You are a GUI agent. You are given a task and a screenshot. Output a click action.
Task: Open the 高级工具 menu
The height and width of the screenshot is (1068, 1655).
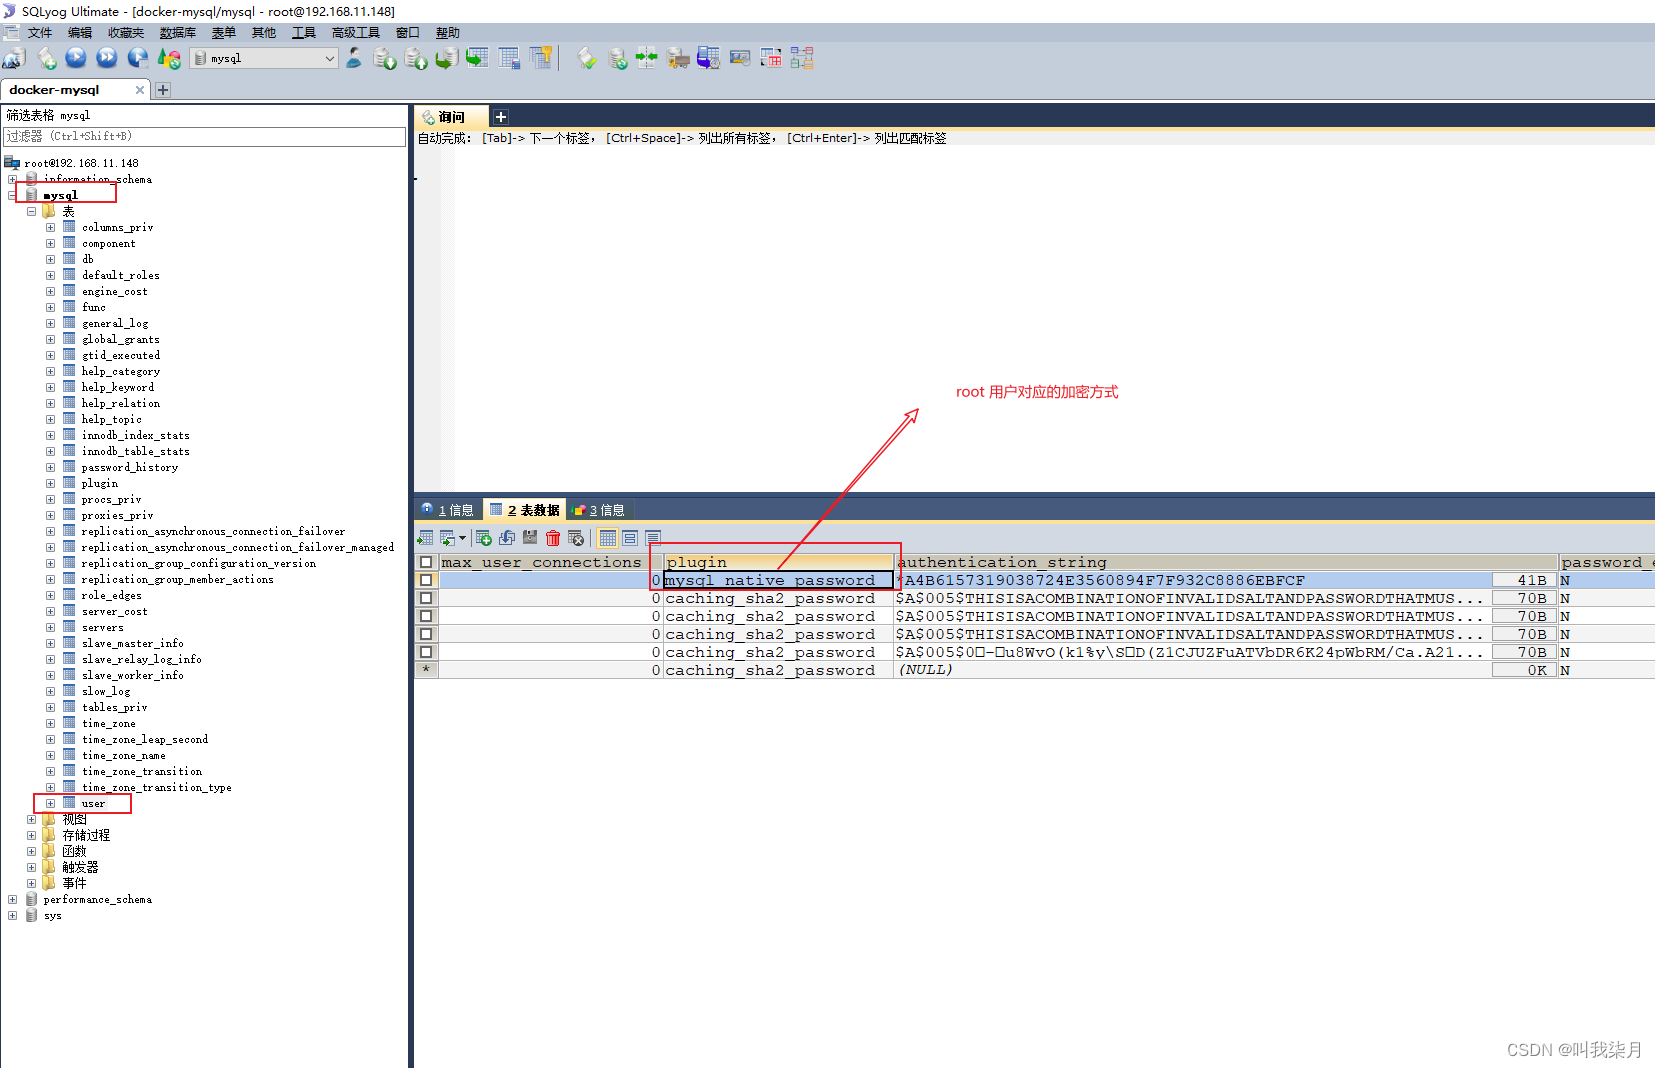(x=356, y=33)
